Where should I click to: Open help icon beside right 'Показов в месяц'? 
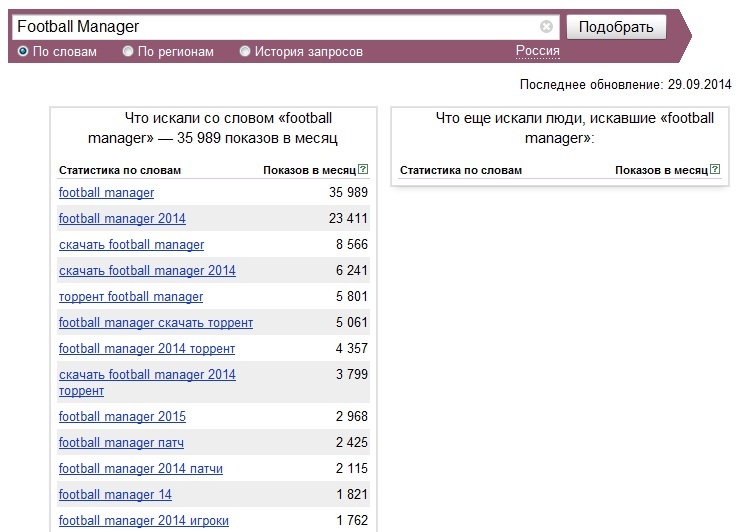[x=715, y=169]
